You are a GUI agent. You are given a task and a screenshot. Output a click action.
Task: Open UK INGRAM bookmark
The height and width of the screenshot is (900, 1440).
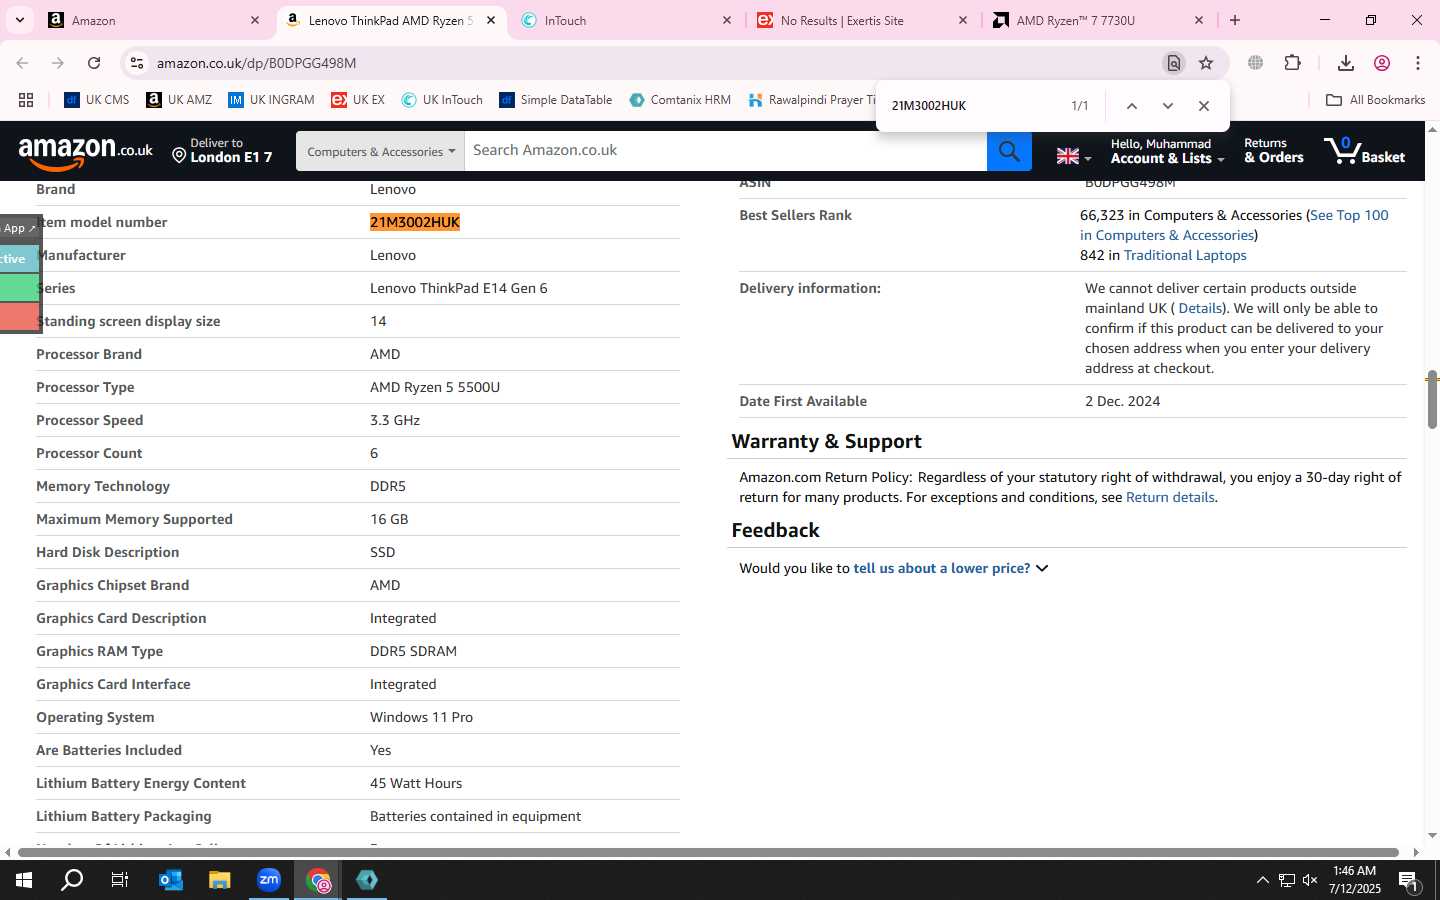270,100
